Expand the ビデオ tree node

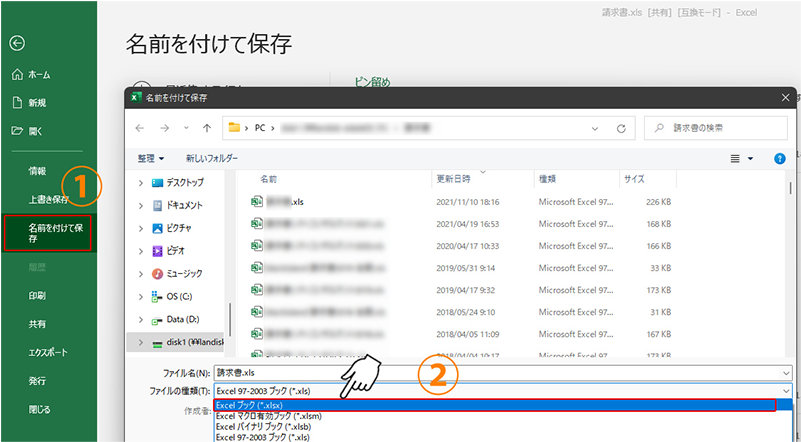click(x=141, y=251)
